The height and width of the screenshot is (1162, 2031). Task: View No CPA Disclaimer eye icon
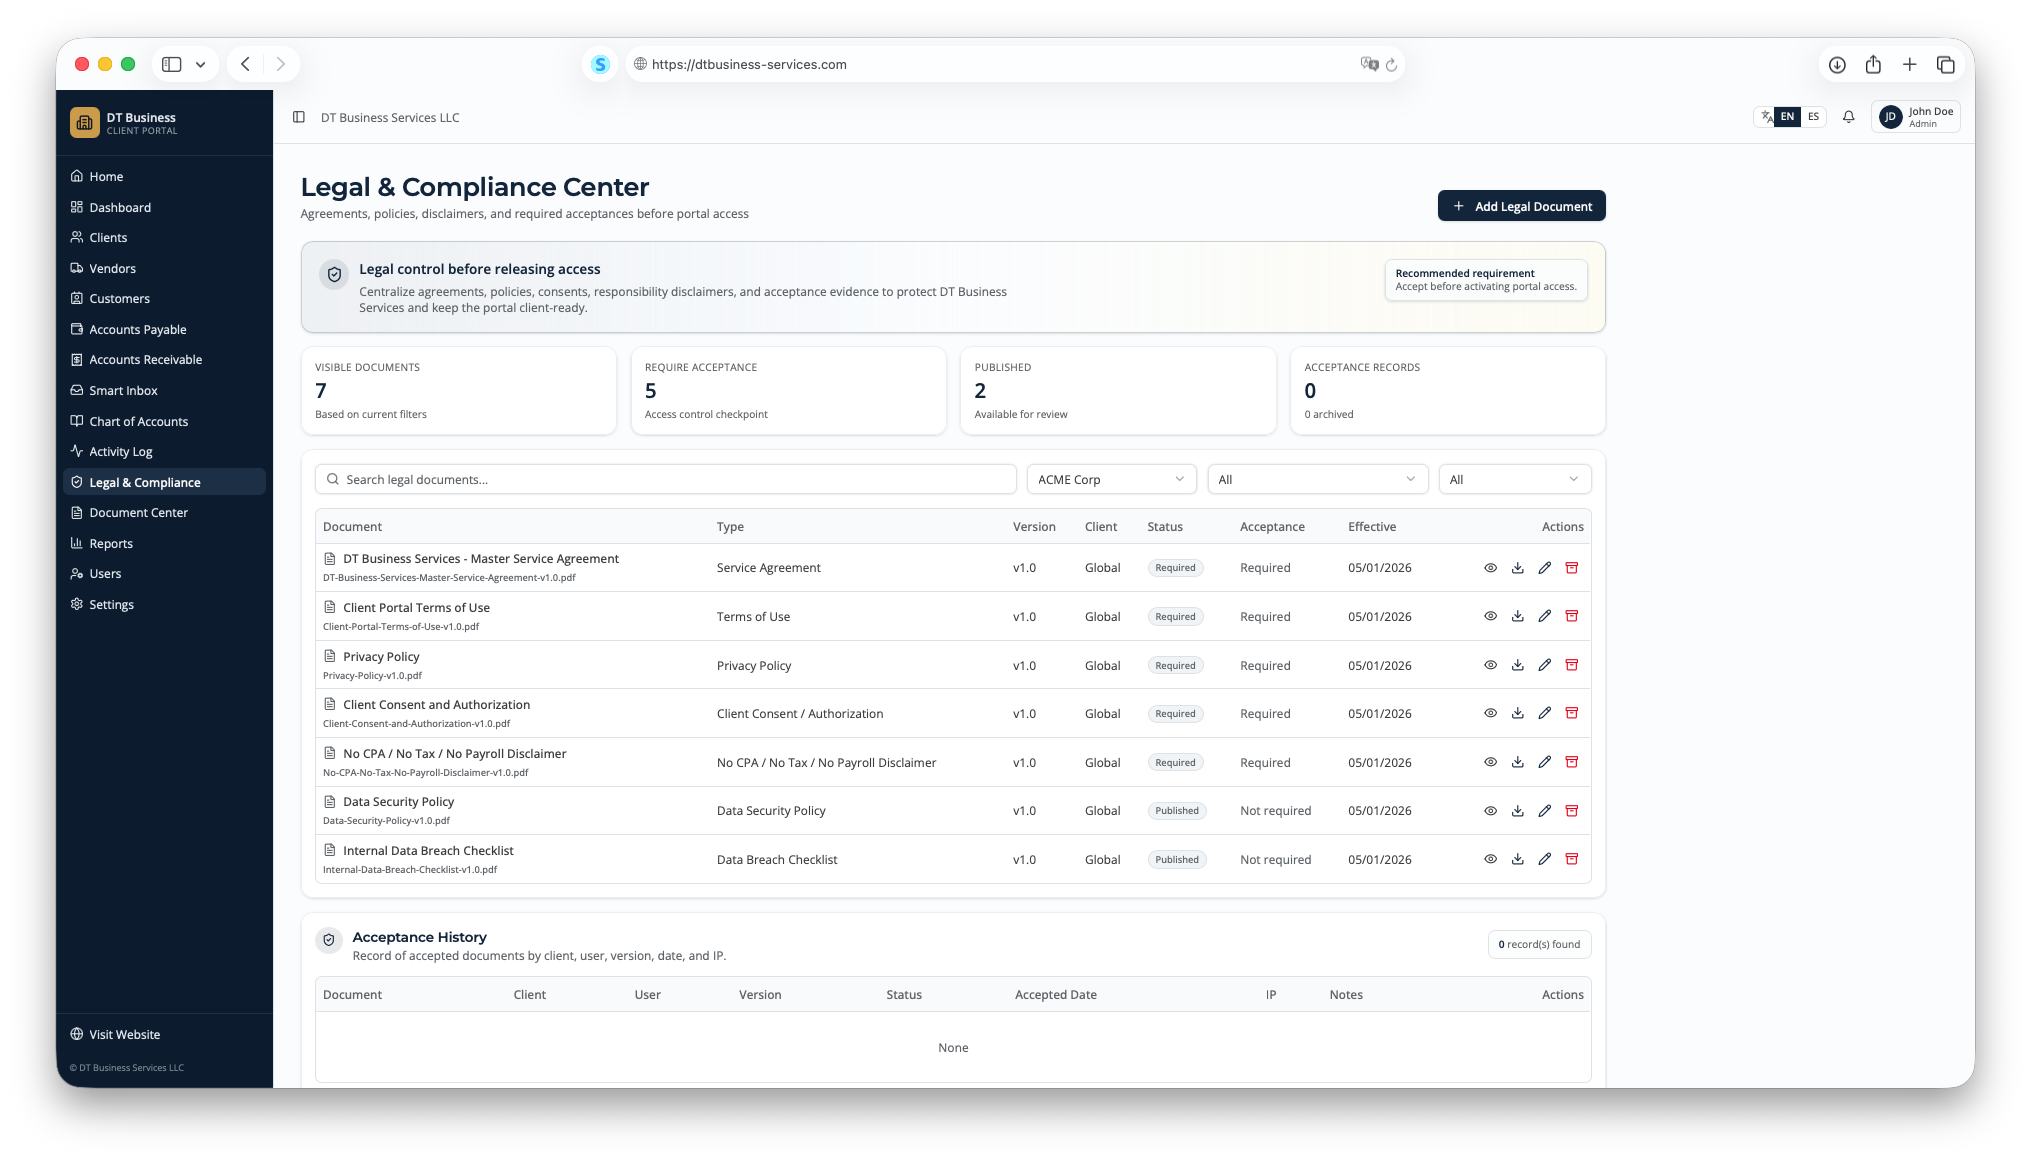point(1490,762)
